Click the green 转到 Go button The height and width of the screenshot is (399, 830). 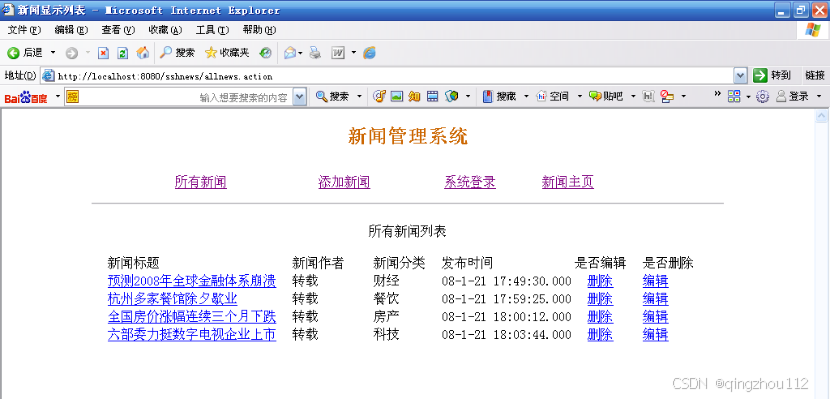772,76
